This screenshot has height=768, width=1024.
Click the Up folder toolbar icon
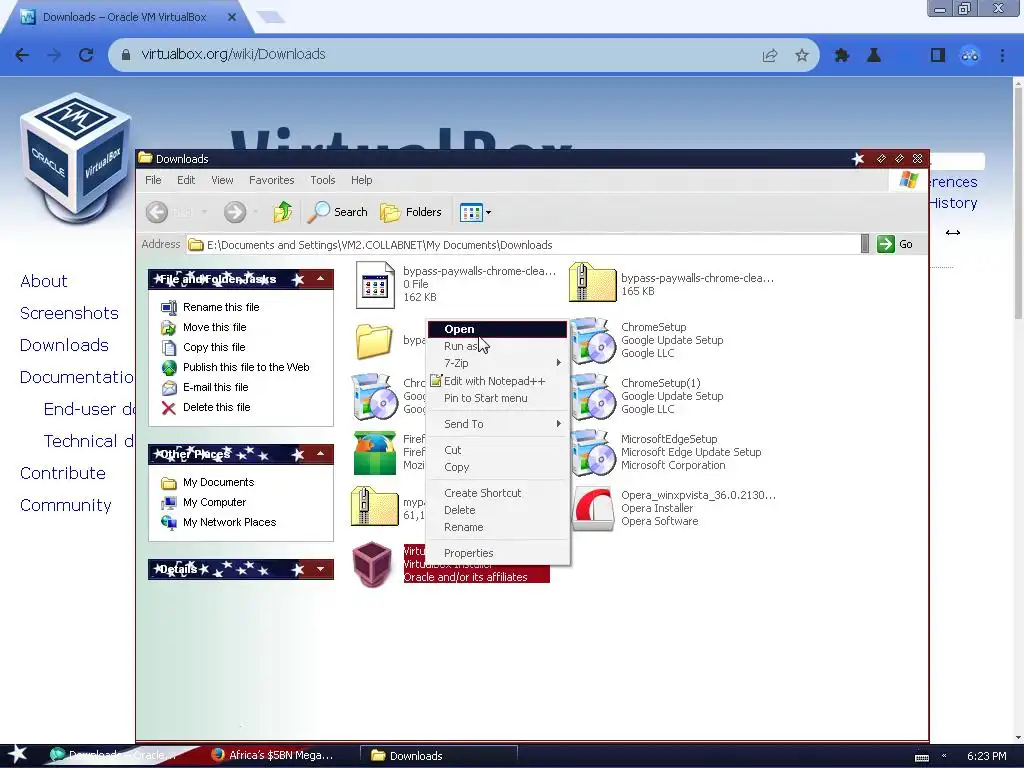(282, 212)
